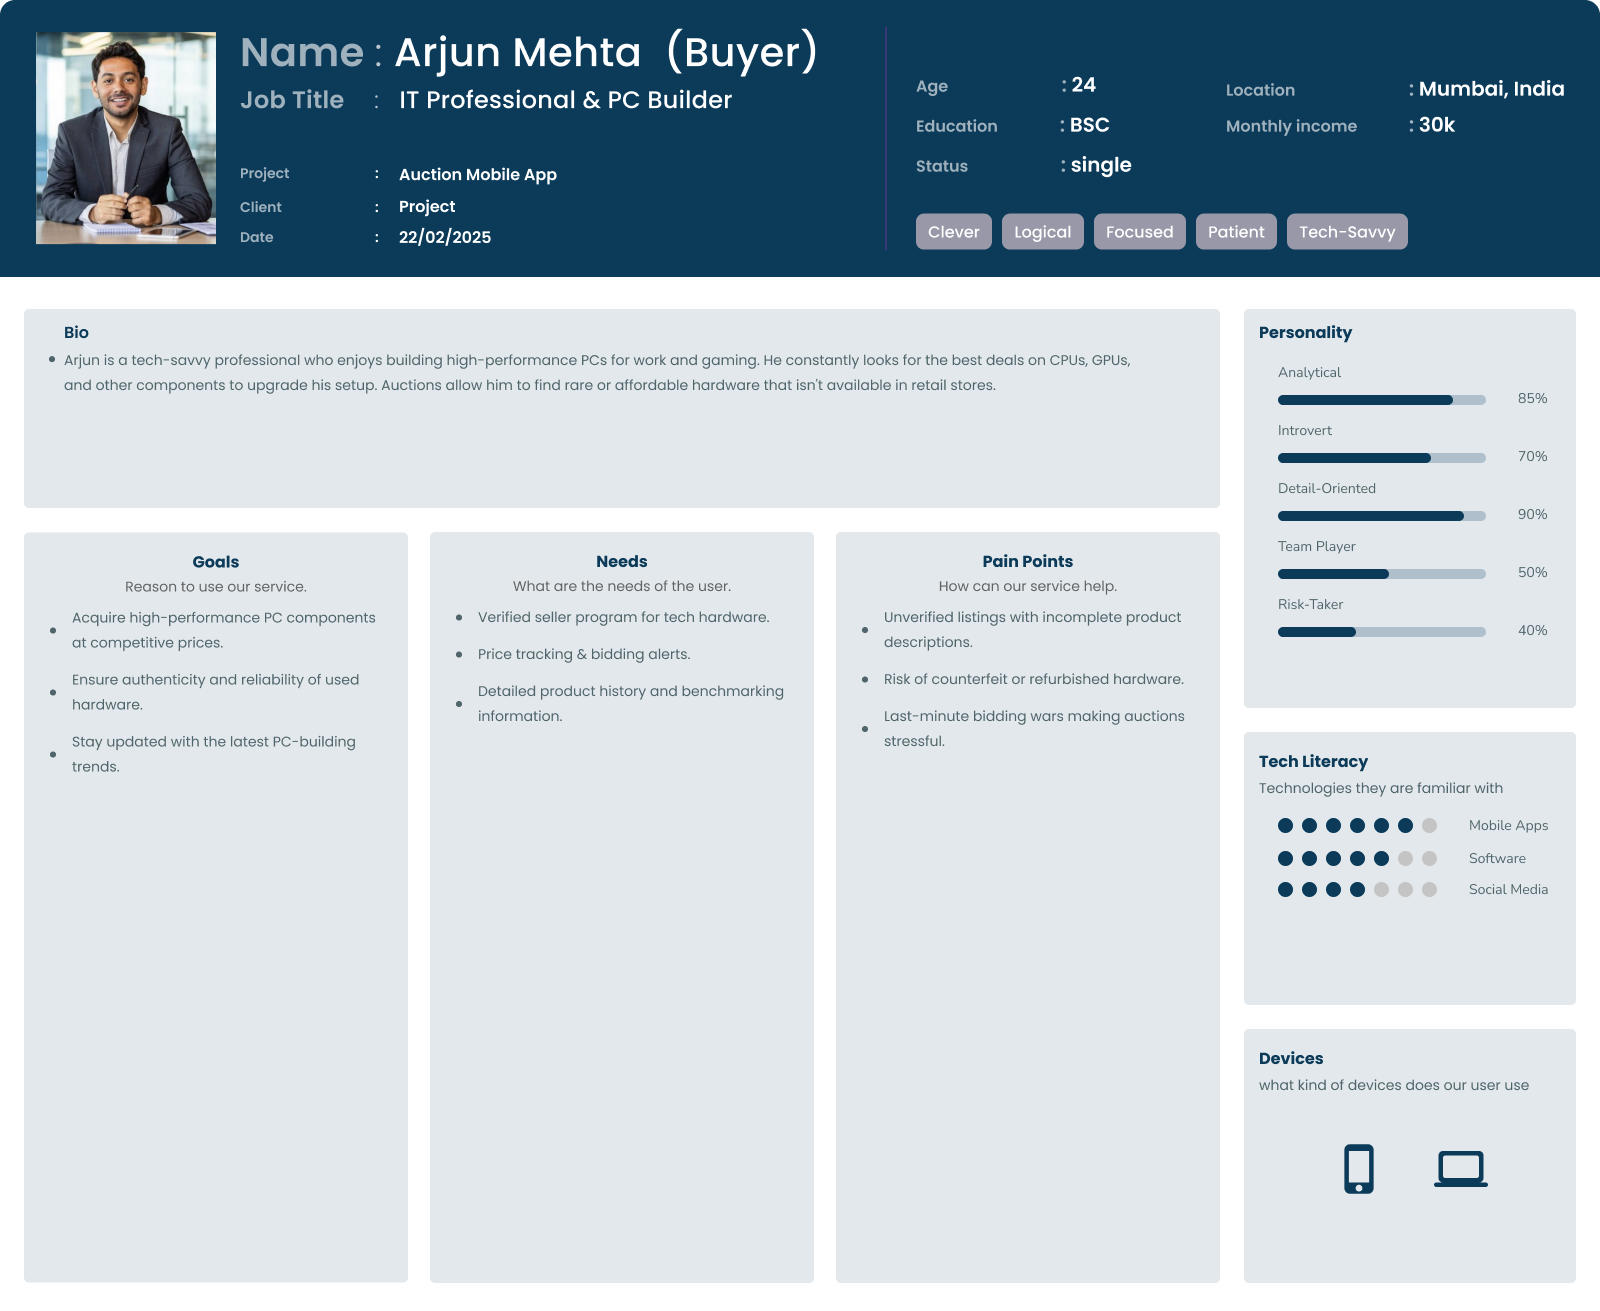Click 'Risk of counterfeit or refurbished hardware.'
The width and height of the screenshot is (1600, 1311).
(x=1034, y=679)
